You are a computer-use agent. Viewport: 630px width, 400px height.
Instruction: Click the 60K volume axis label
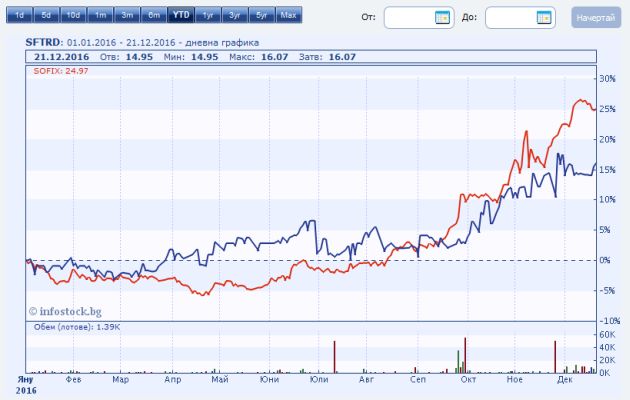coord(607,335)
